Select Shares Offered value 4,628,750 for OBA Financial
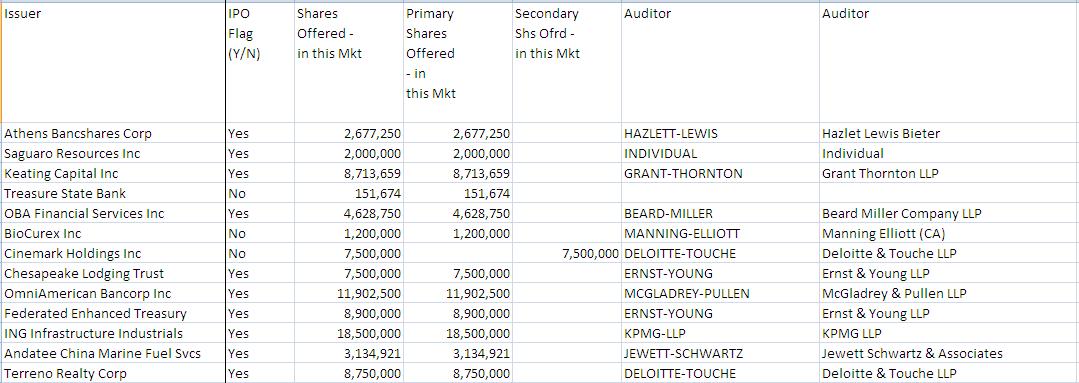1079x383 pixels. (x=349, y=213)
